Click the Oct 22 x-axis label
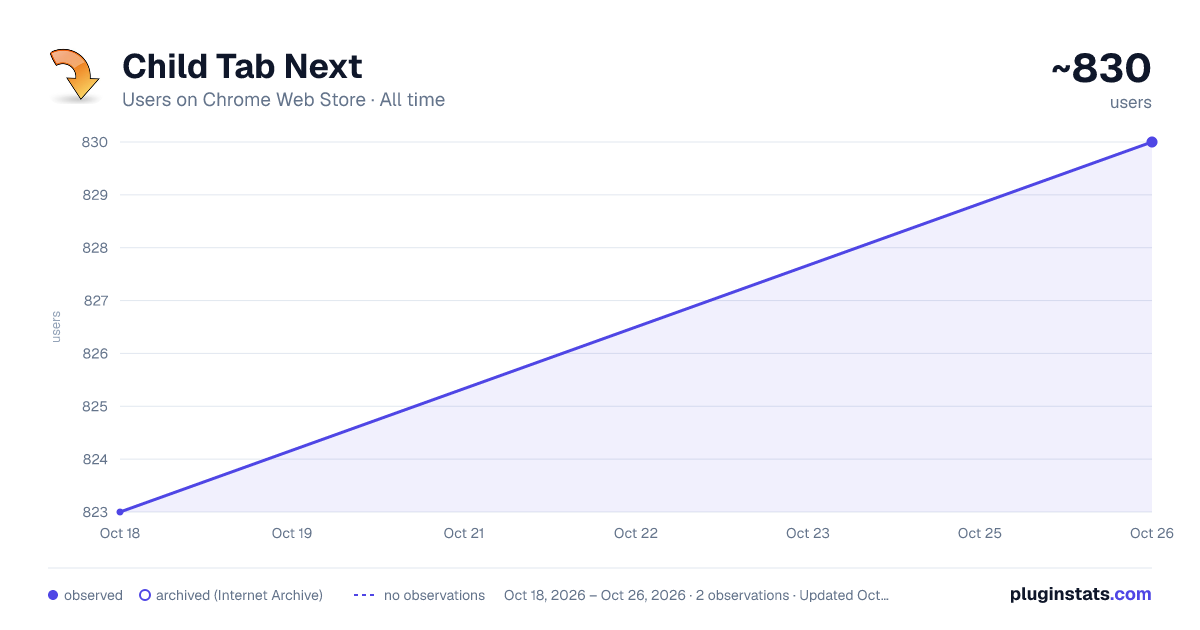The width and height of the screenshot is (1200, 630). tap(636, 533)
